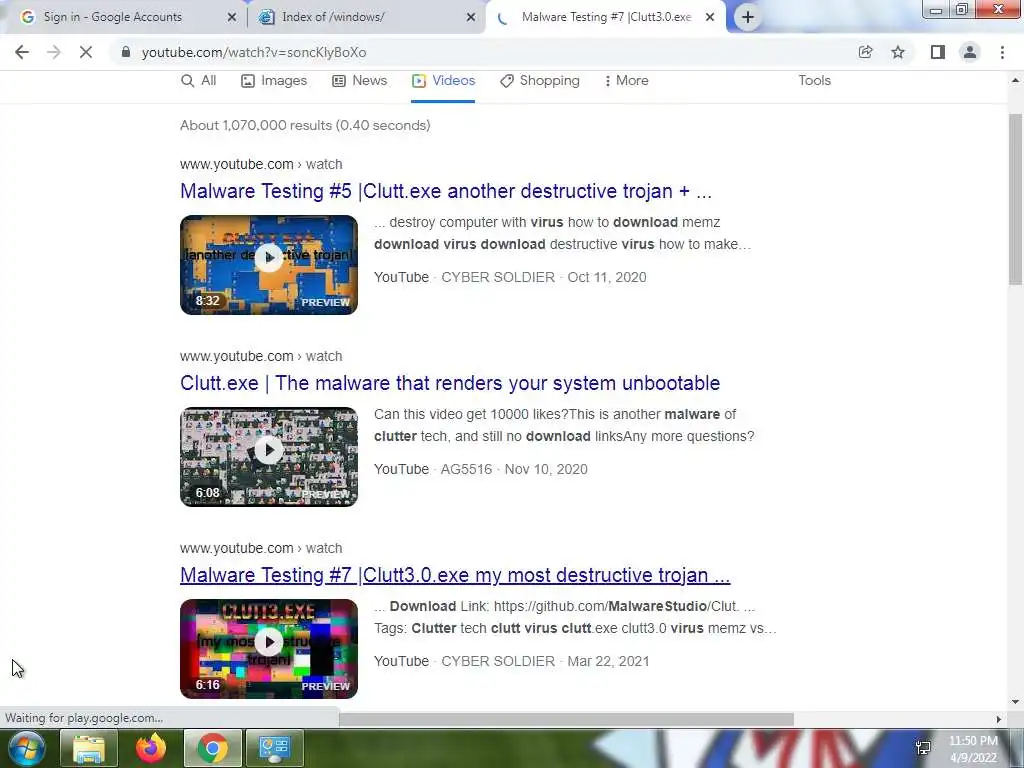The image size is (1024, 768).
Task: Go back to the previous page
Action: click(22, 52)
